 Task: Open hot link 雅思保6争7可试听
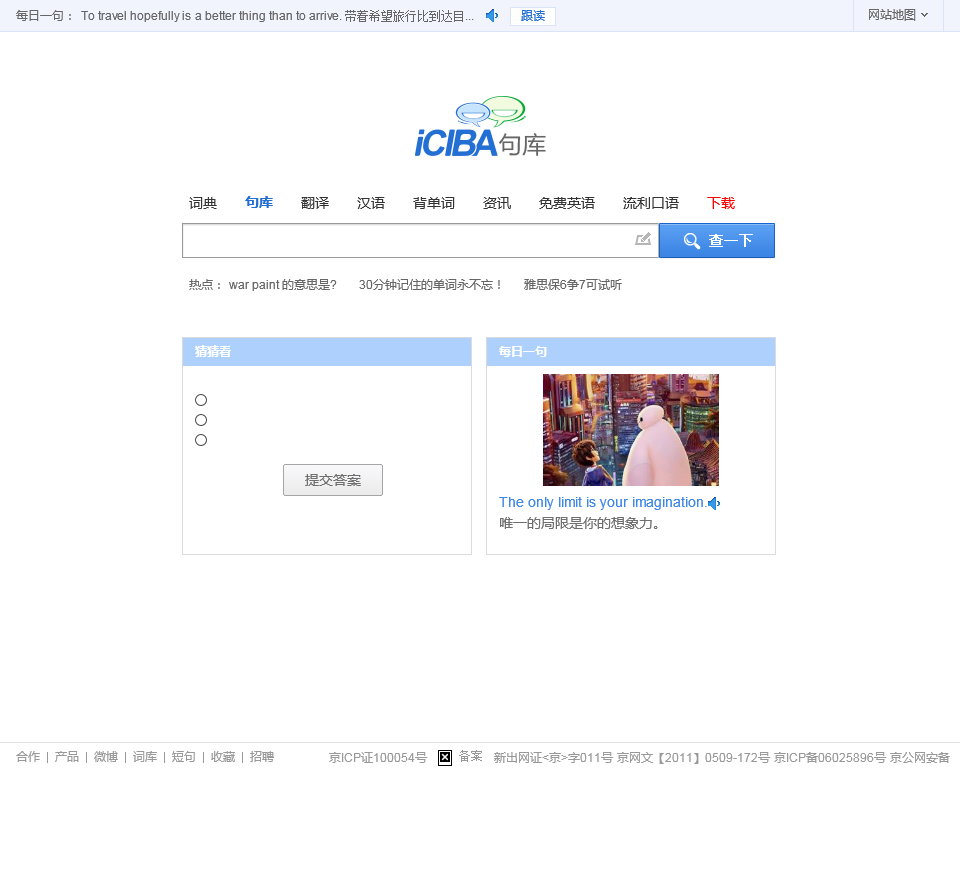[572, 285]
